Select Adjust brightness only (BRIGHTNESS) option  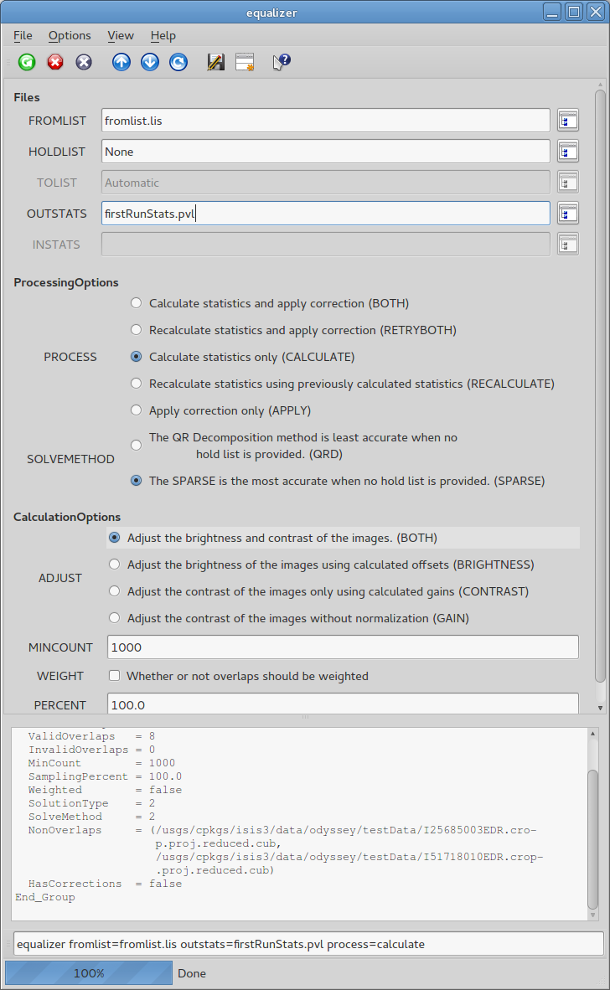pos(115,564)
